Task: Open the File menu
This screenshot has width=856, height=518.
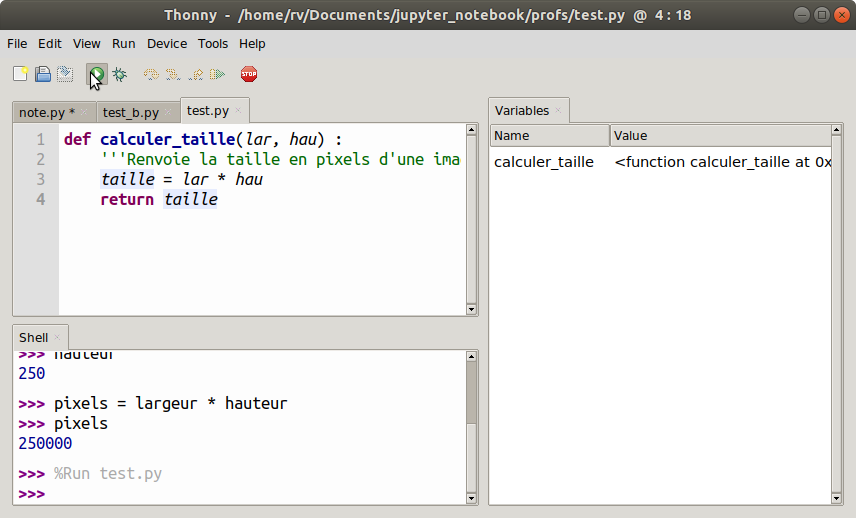Action: coord(17,44)
